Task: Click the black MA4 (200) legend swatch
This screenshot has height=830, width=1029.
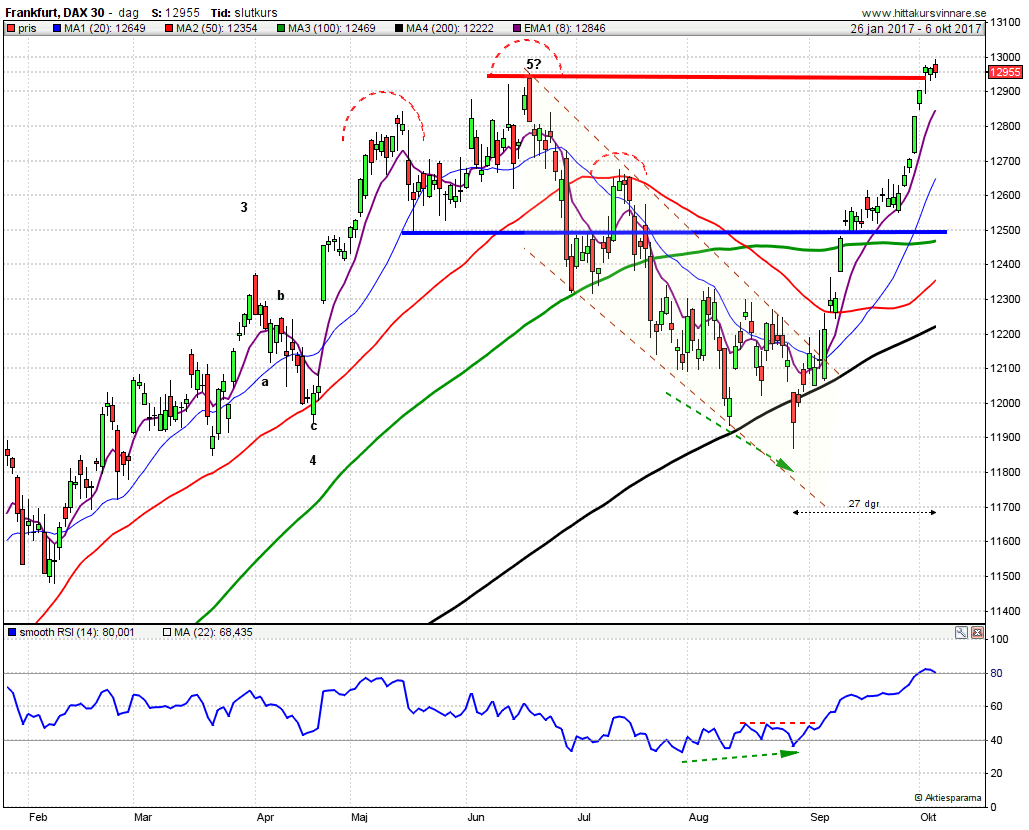Action: click(x=399, y=28)
